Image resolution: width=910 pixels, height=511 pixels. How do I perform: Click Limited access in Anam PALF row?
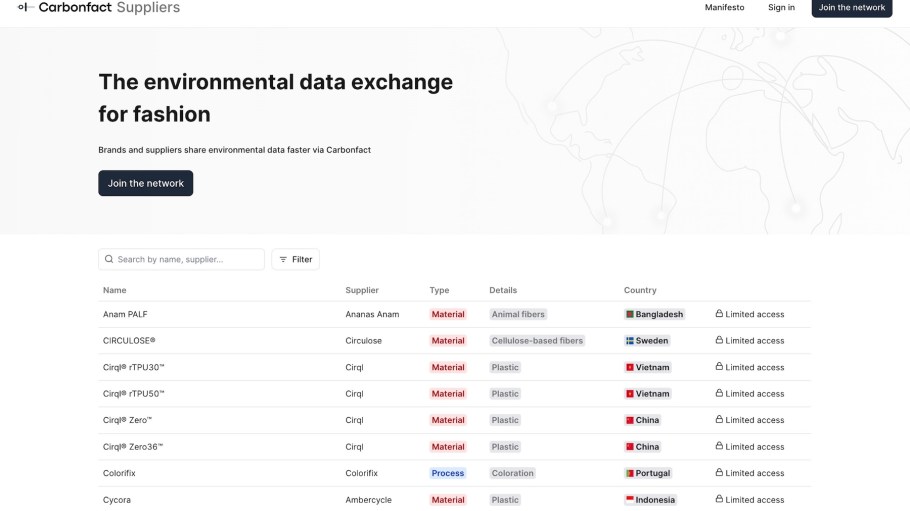coord(750,314)
